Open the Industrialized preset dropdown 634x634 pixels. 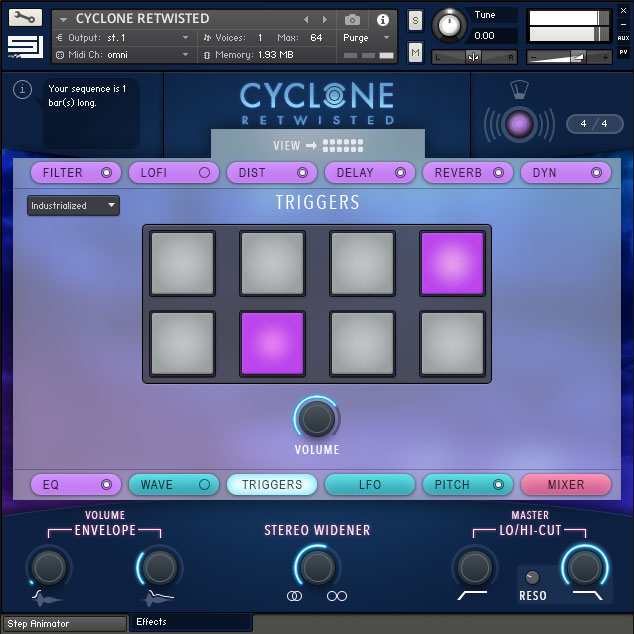coord(73,206)
